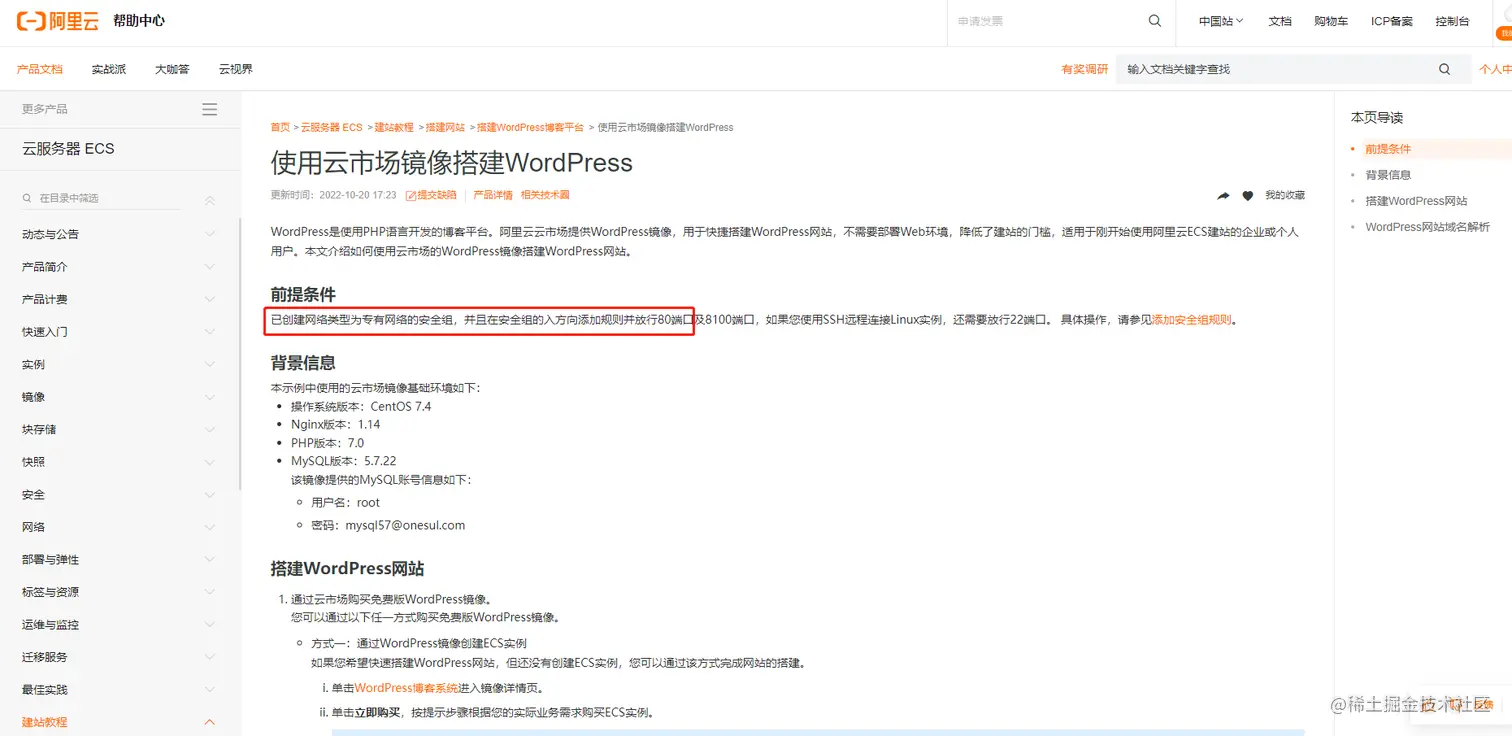Image resolution: width=1512 pixels, height=736 pixels.
Task: Open the 中国站 region dropdown
Action: [x=1220, y=21]
